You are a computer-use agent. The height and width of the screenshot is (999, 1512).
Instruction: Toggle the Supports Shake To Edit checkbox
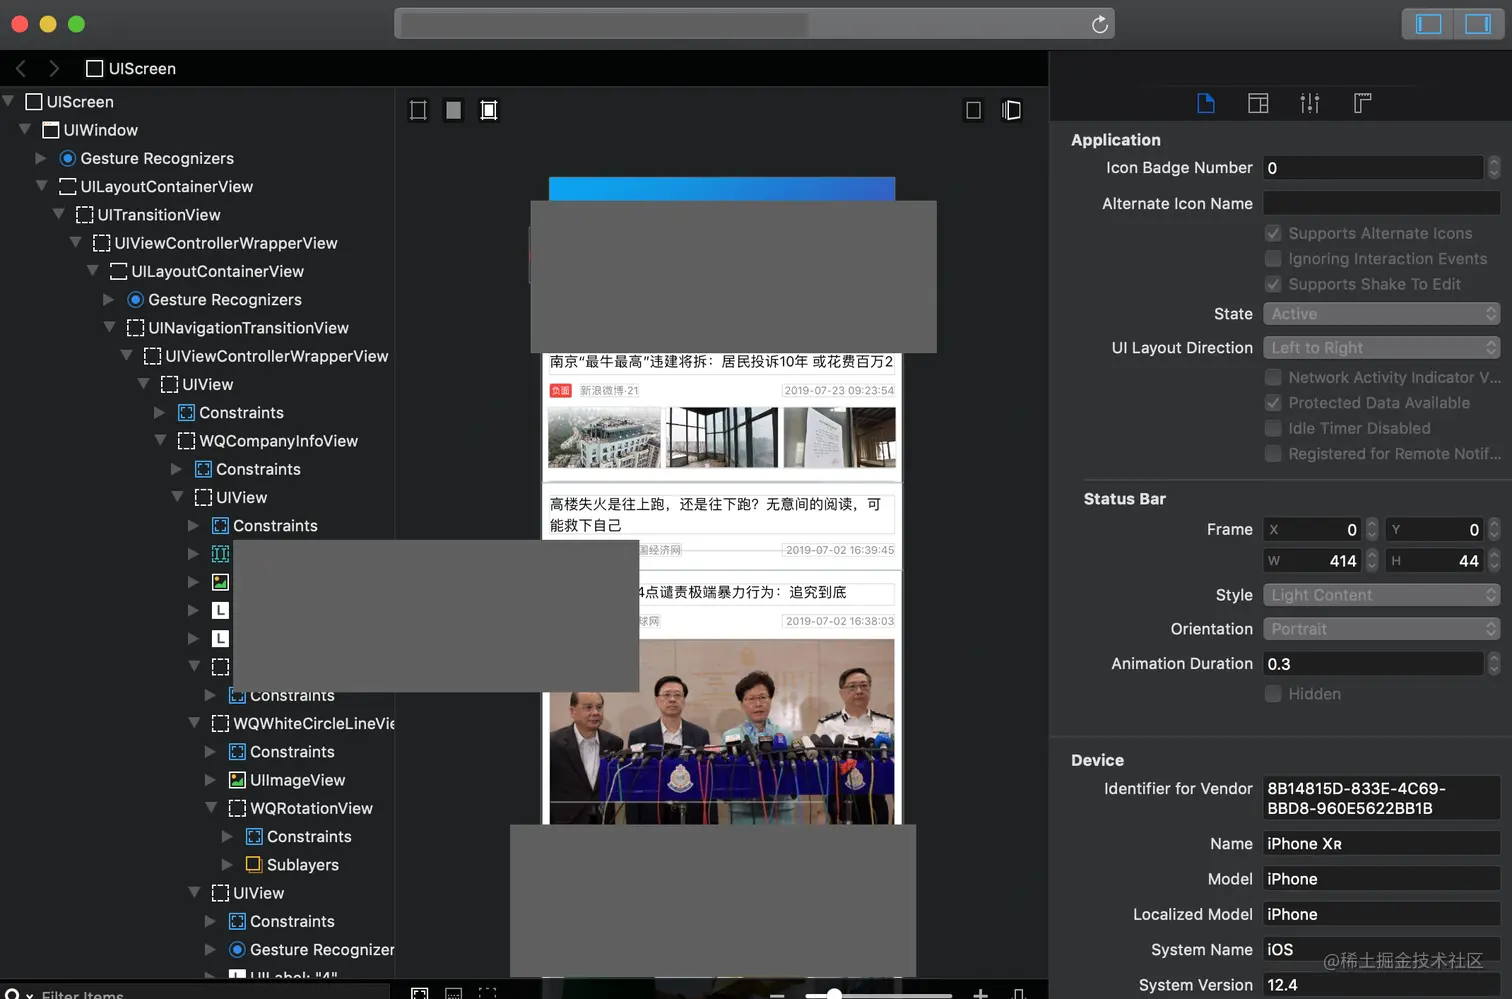click(1273, 284)
